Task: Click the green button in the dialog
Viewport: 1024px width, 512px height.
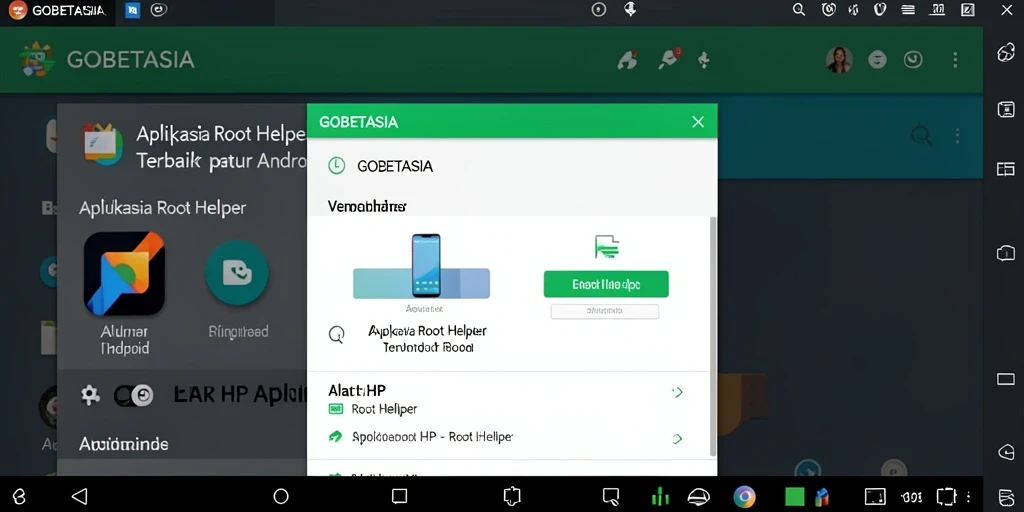Action: 606,284
